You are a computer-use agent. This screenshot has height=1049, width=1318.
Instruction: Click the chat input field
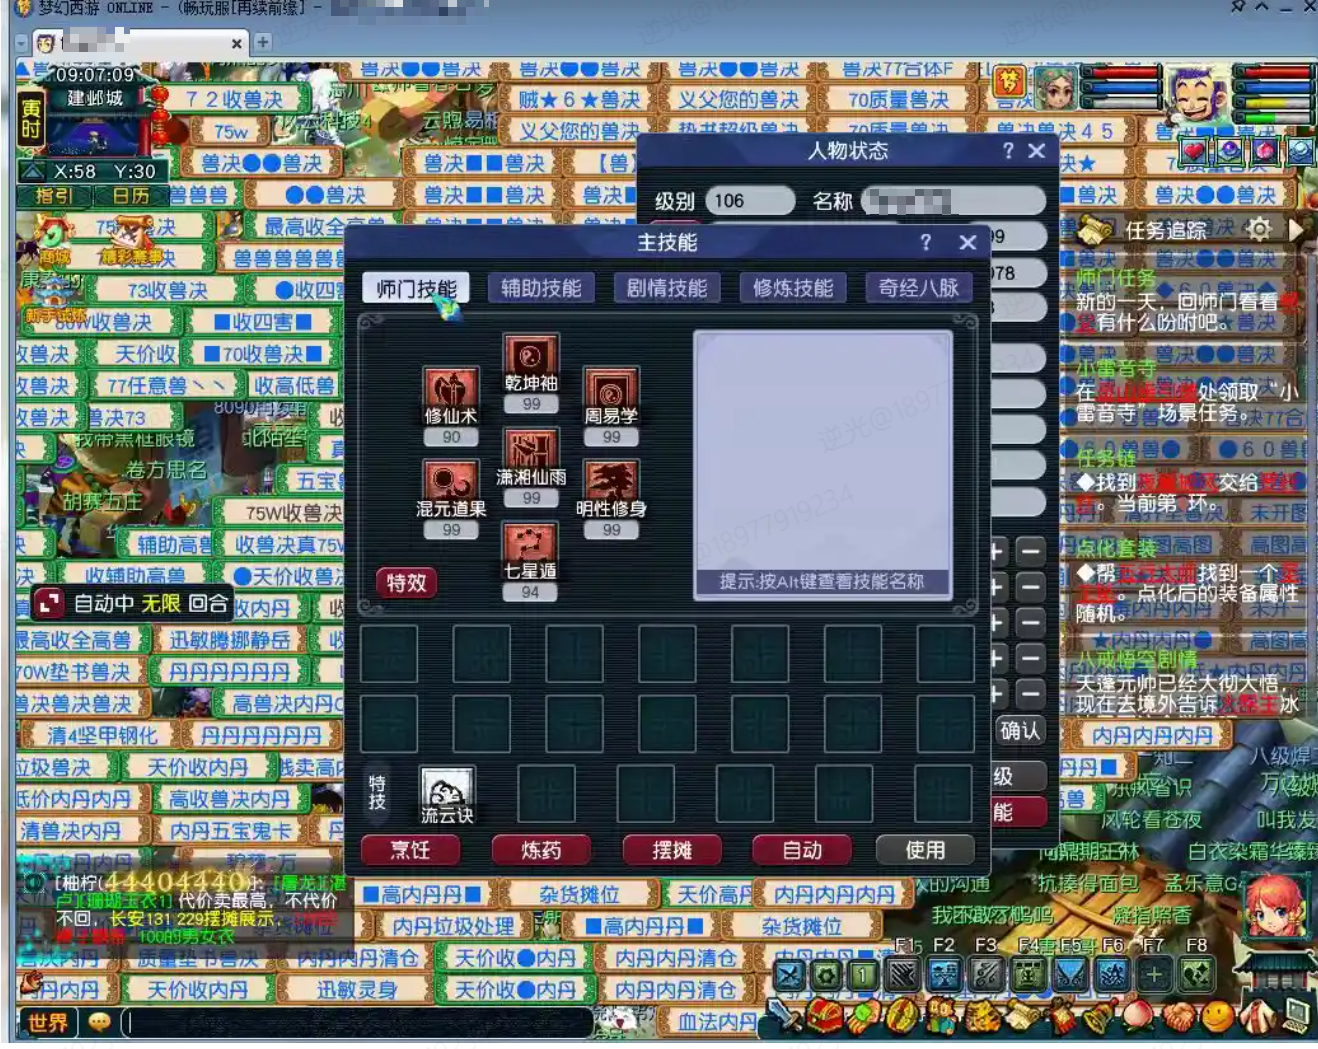click(x=358, y=1022)
